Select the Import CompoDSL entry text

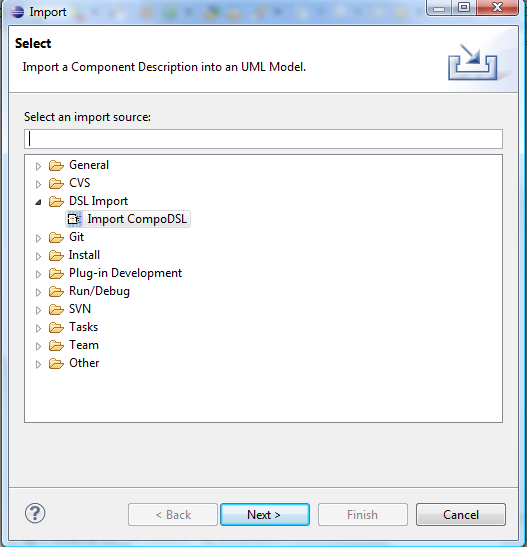[x=137, y=219]
